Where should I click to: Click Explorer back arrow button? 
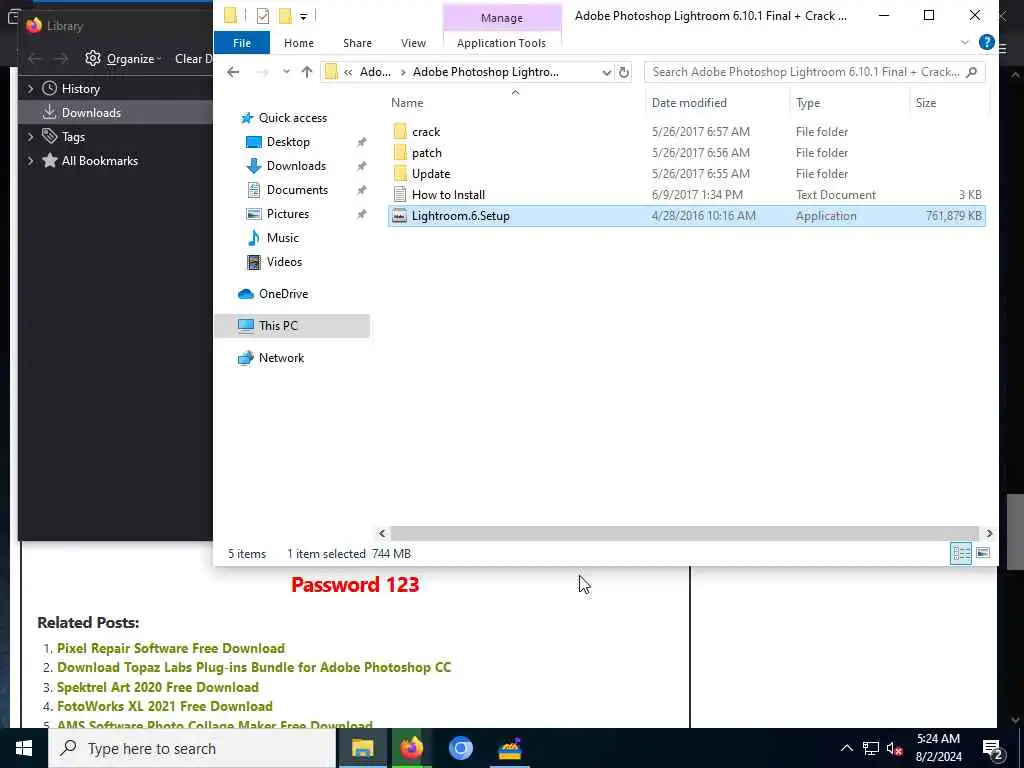click(x=233, y=72)
